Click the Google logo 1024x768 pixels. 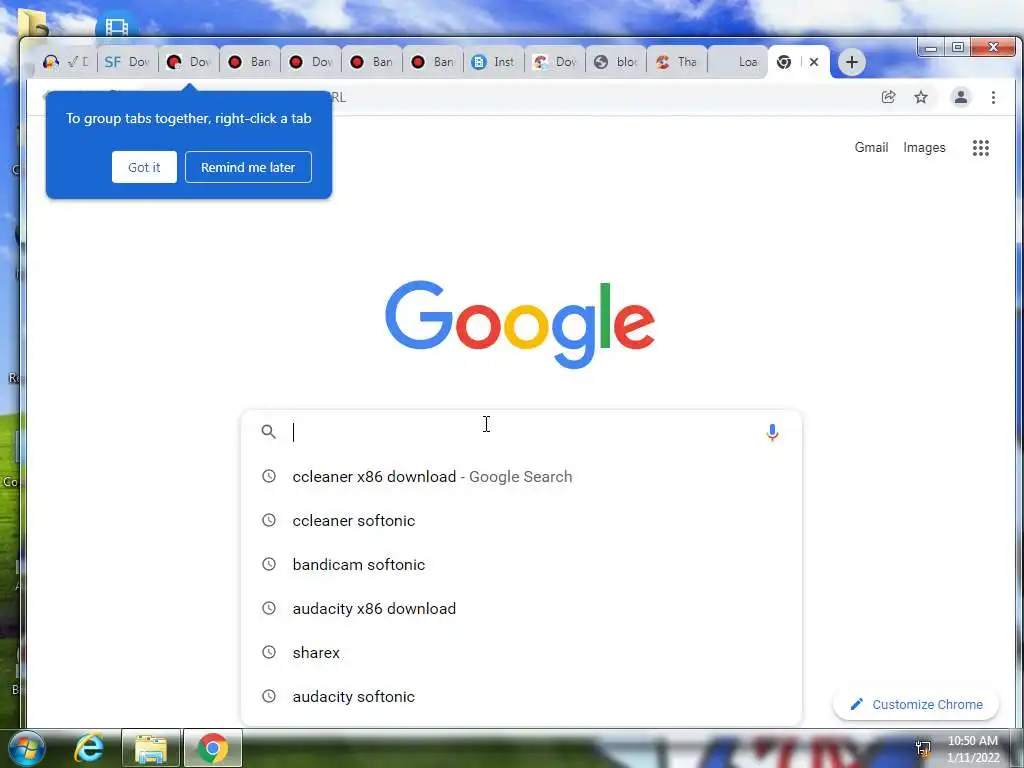pos(520,325)
